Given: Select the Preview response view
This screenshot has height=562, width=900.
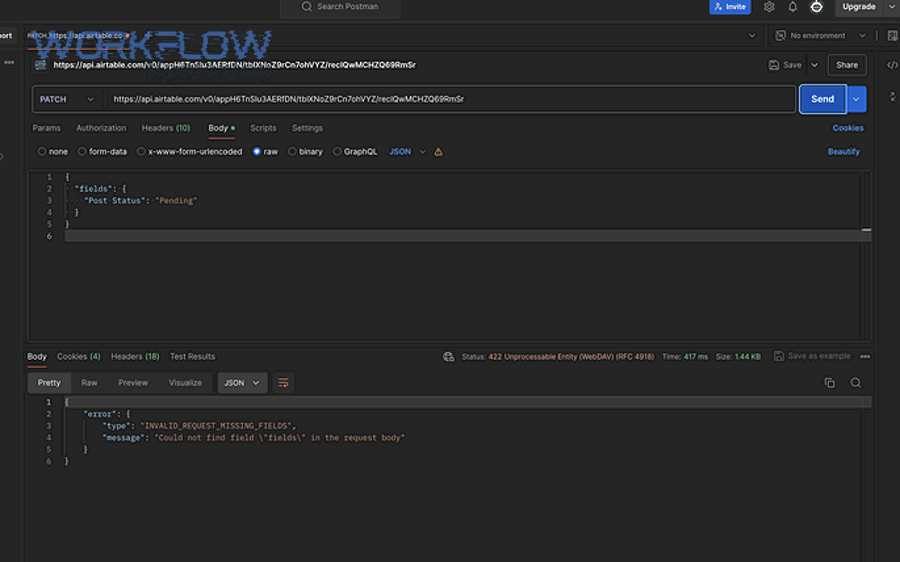Looking at the screenshot, I should 133,383.
